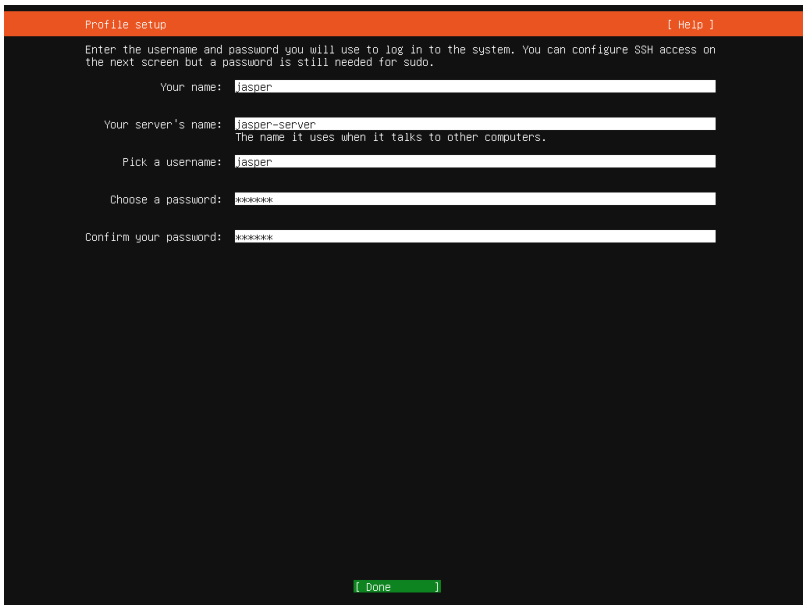Focus the 'Choose a password' field
Viewport: 805px width, 607px height.
tap(474, 199)
